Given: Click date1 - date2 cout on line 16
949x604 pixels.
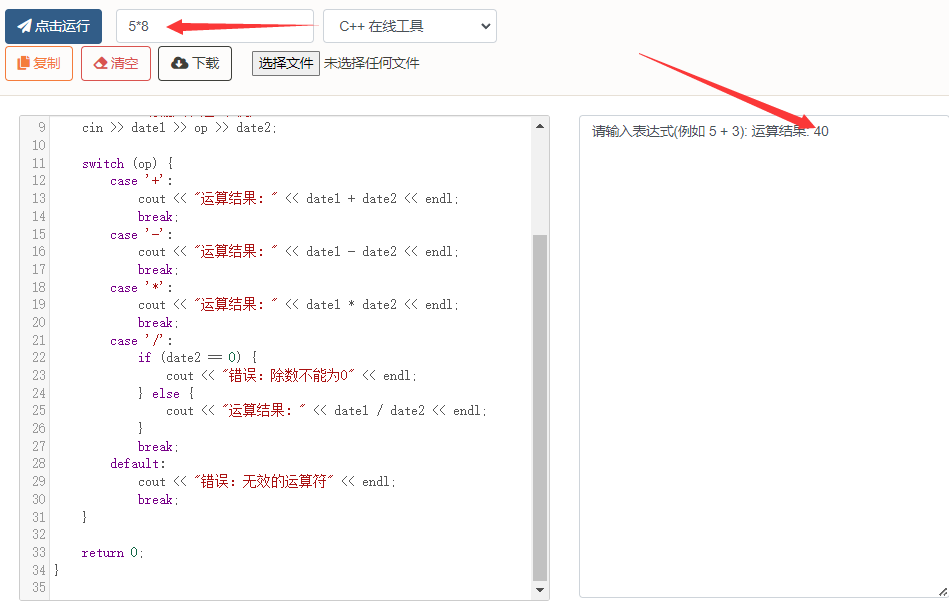Looking at the screenshot, I should click(x=298, y=252).
